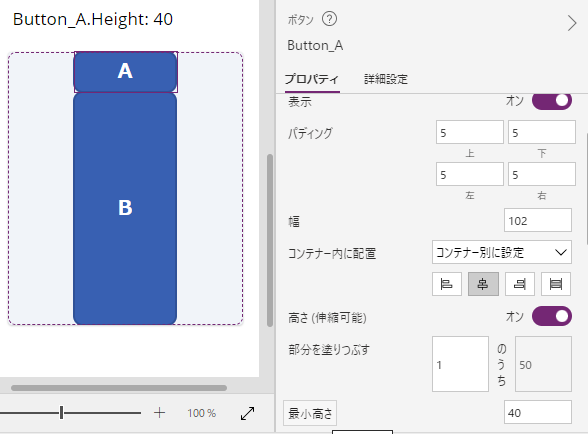The width and height of the screenshot is (588, 434).
Task: Click the properties panel scrollbar
Action: click(x=586, y=189)
